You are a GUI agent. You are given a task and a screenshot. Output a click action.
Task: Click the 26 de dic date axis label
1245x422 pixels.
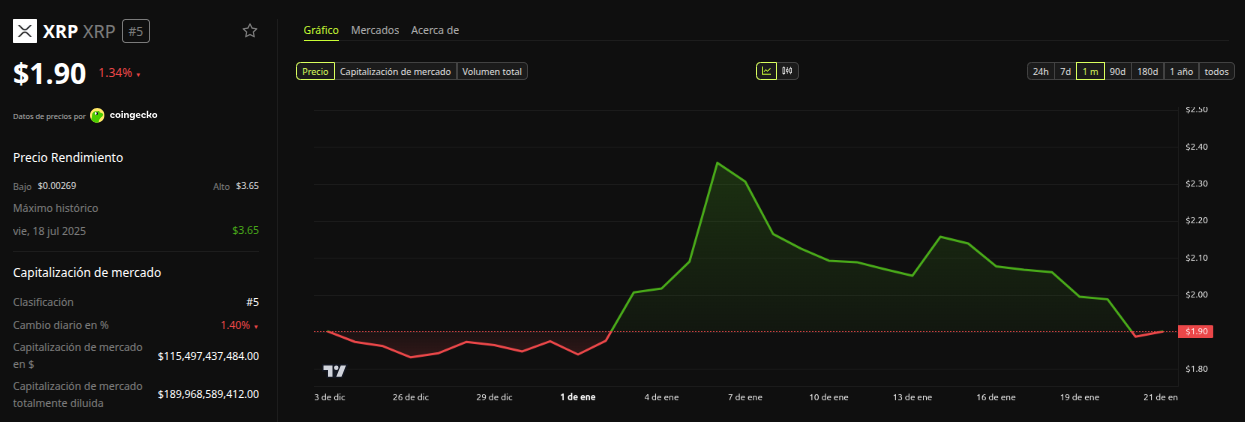click(x=410, y=397)
